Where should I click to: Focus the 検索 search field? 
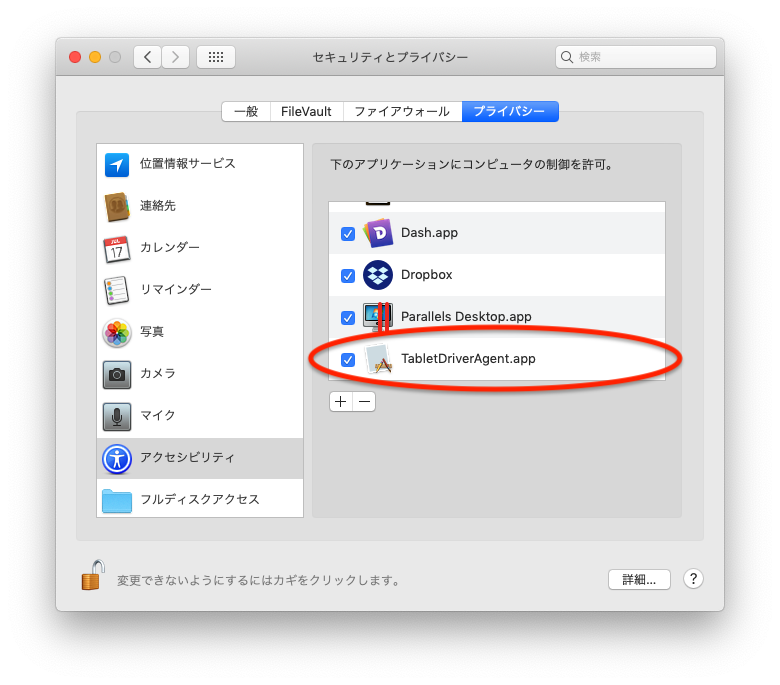[x=636, y=57]
